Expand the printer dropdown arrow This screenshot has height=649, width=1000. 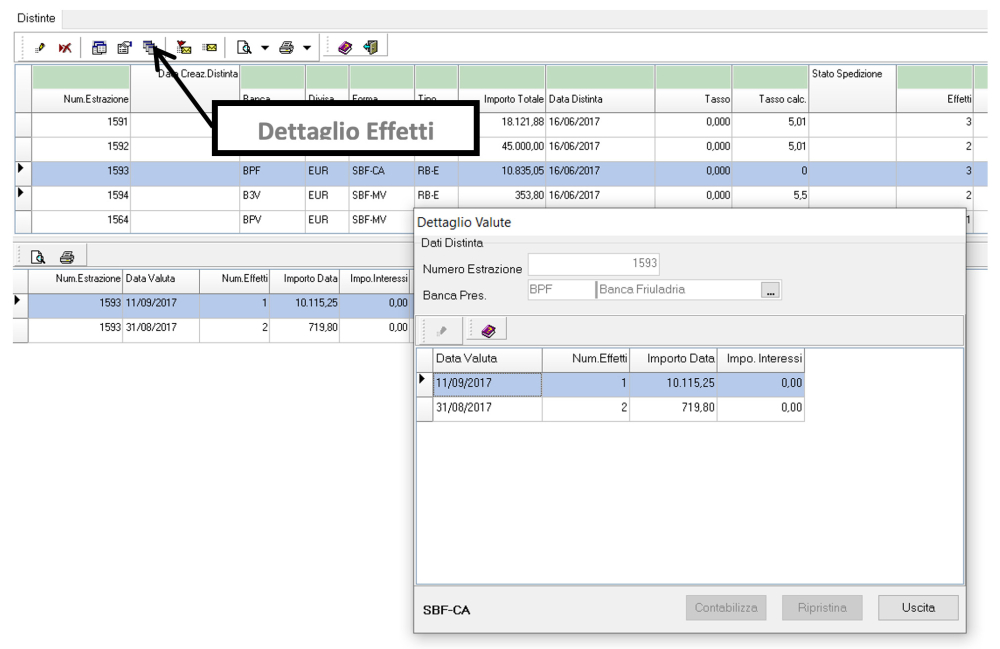click(x=307, y=47)
